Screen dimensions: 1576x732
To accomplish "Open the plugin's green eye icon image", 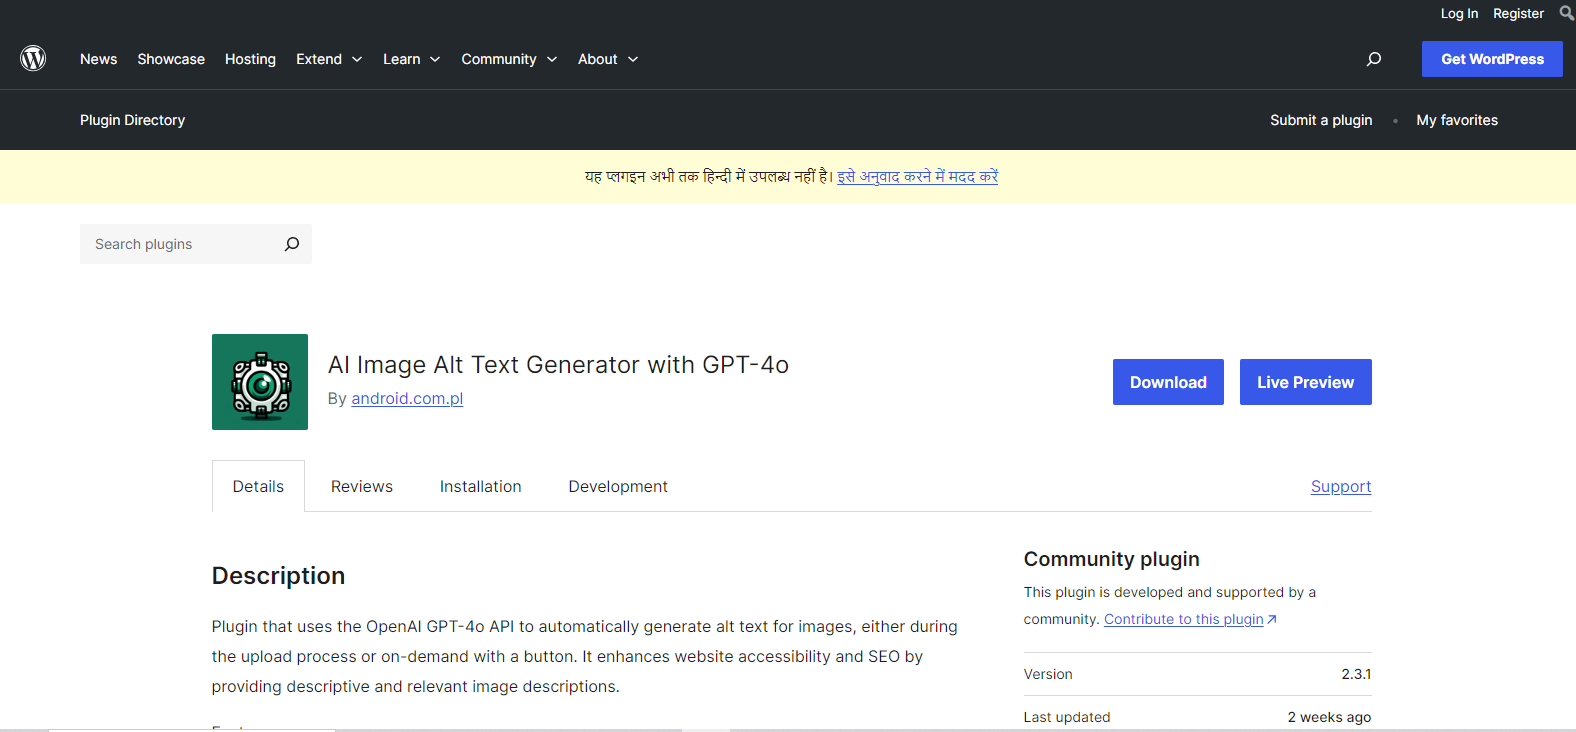I will (260, 382).
